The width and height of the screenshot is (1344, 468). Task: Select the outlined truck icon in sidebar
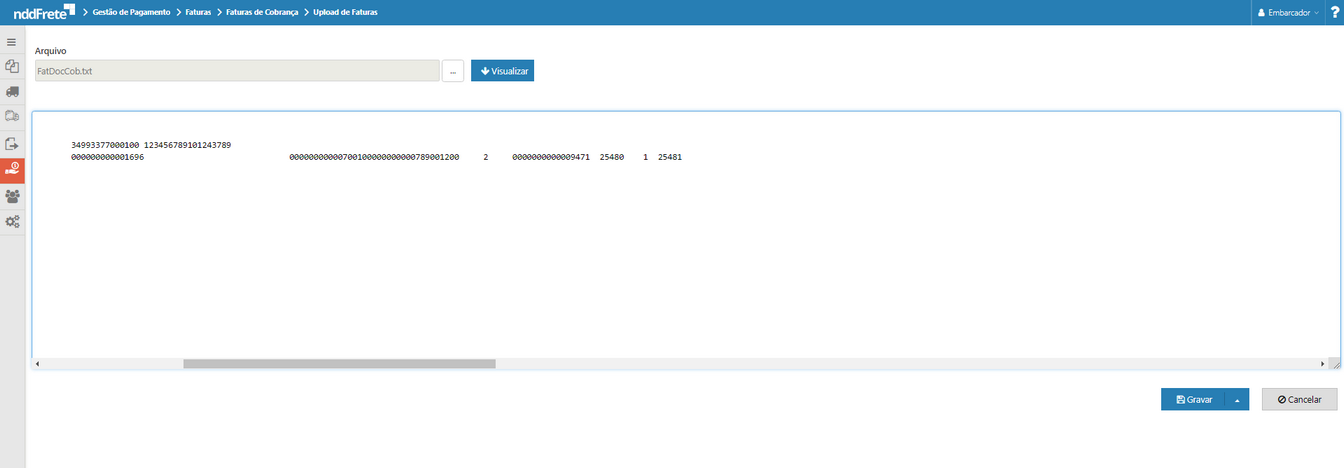pos(12,116)
